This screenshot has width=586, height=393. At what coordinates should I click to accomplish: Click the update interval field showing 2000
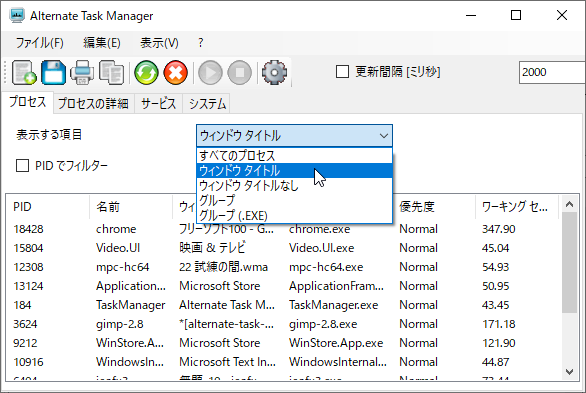tap(552, 72)
